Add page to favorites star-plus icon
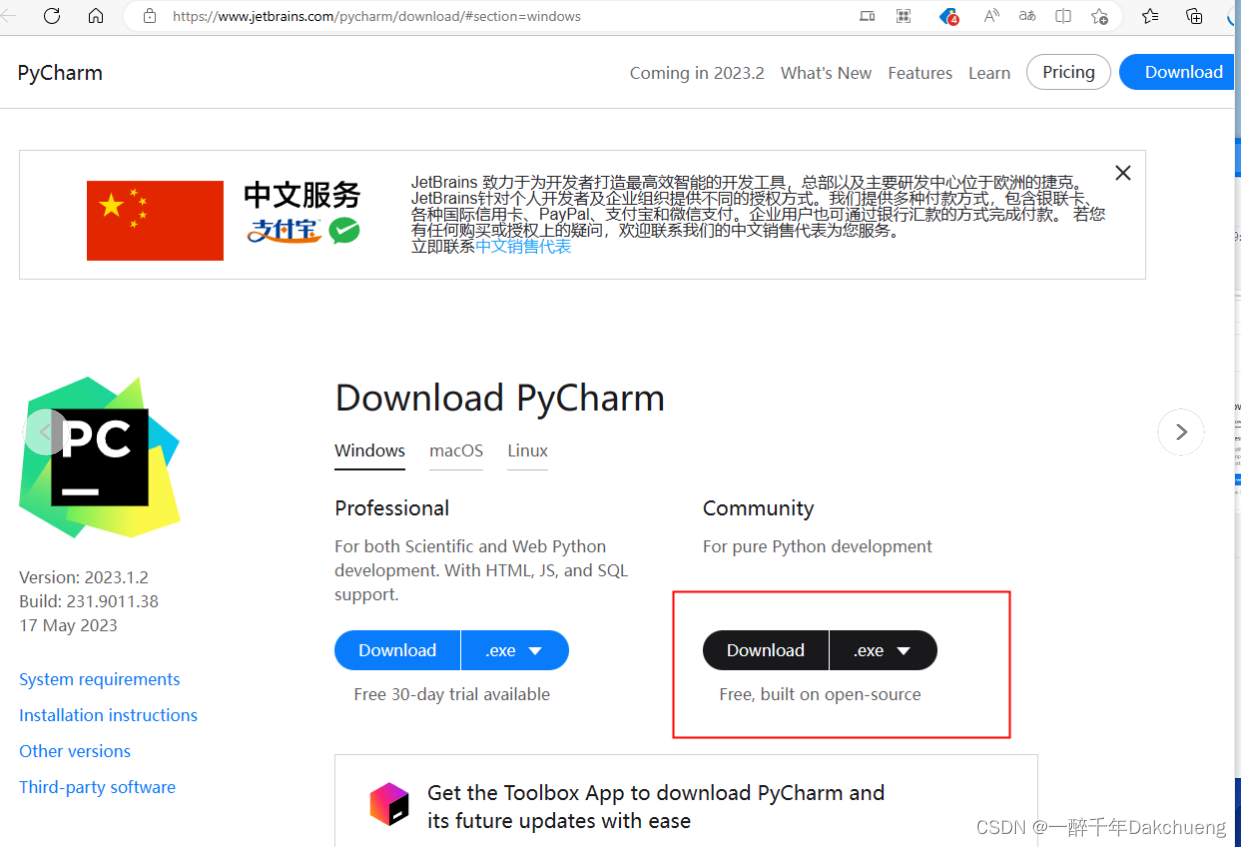Screen dimensions: 1241x847 pyautogui.click(x=1100, y=16)
